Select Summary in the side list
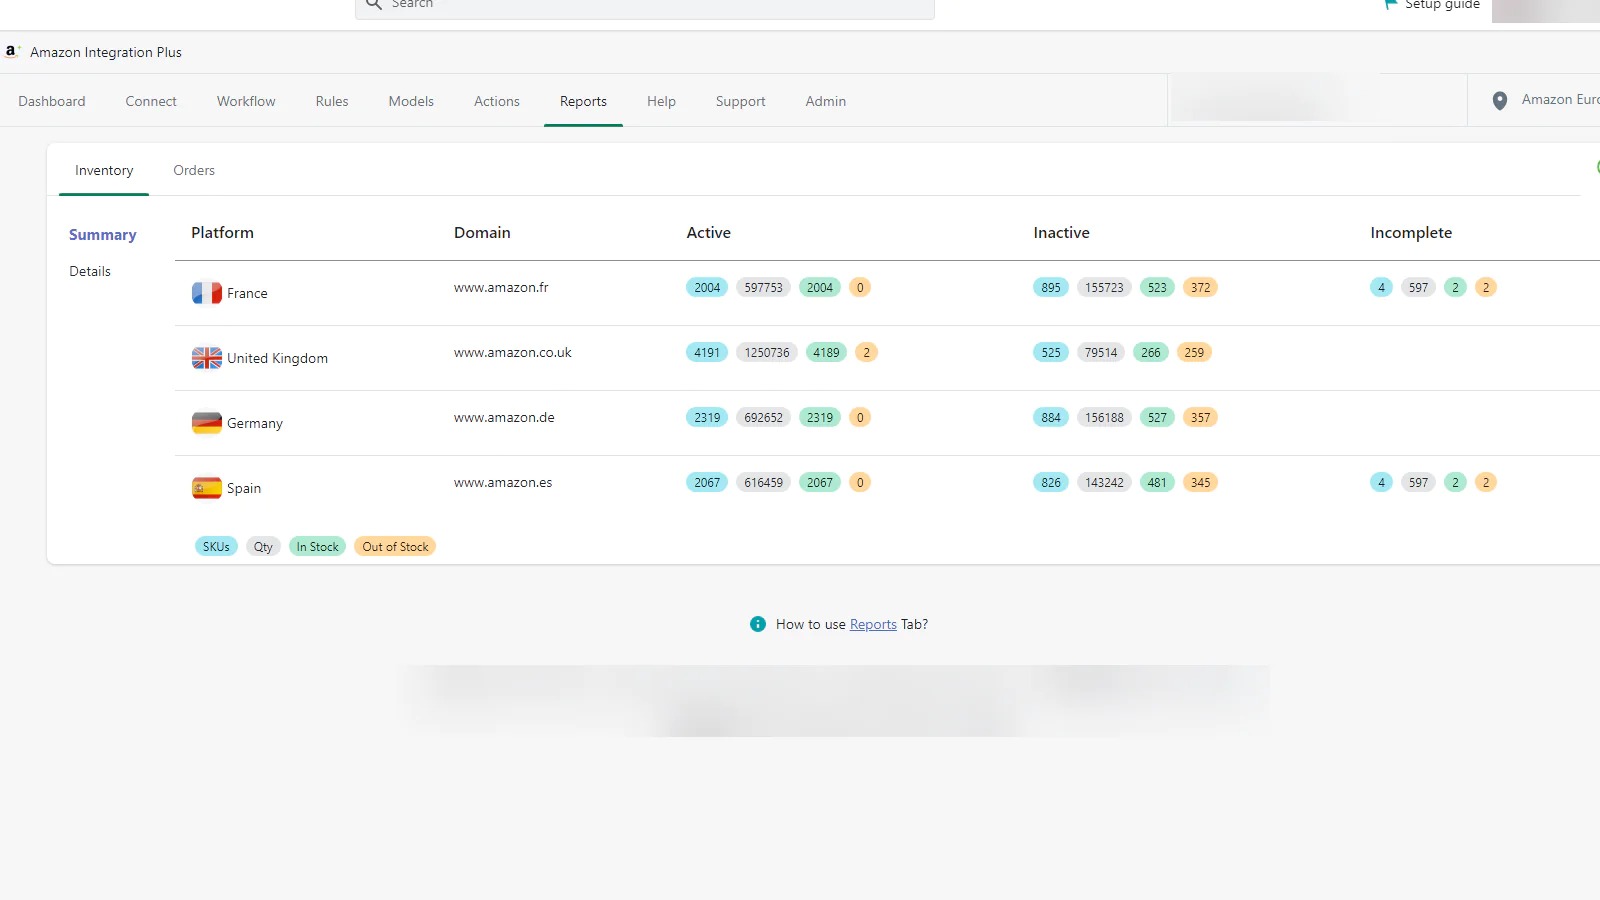The width and height of the screenshot is (1600, 900). click(103, 235)
